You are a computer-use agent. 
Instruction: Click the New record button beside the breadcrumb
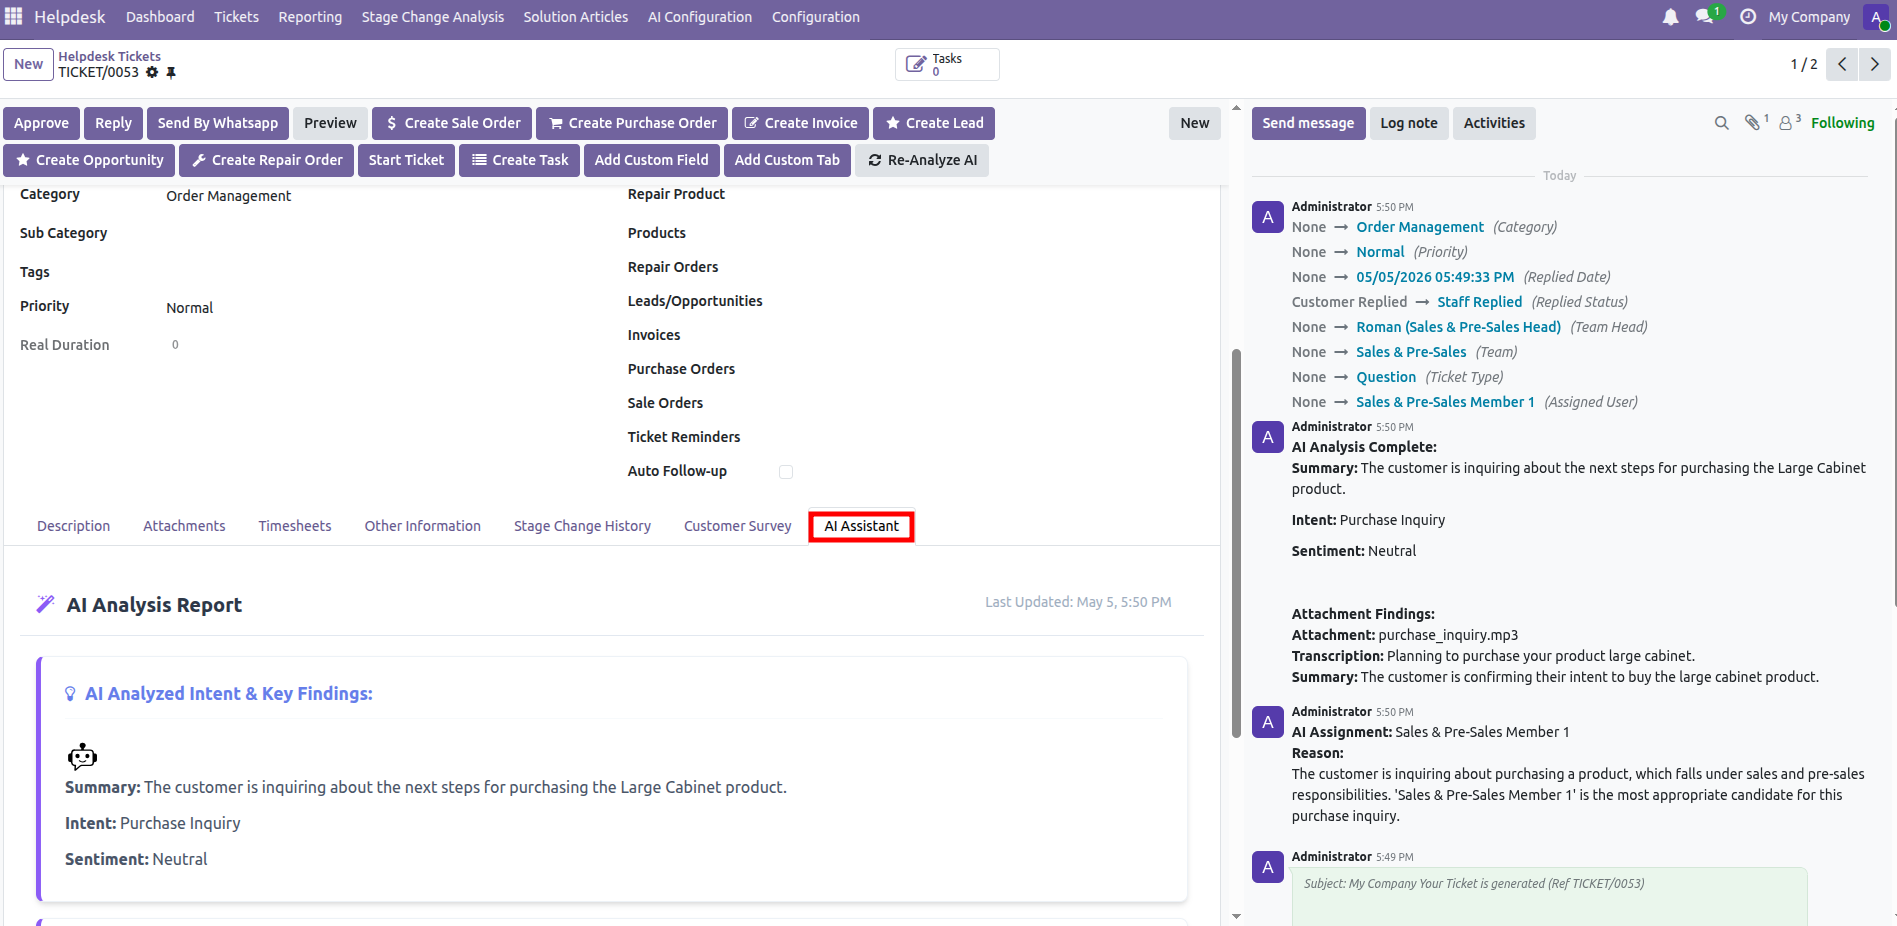(28, 64)
